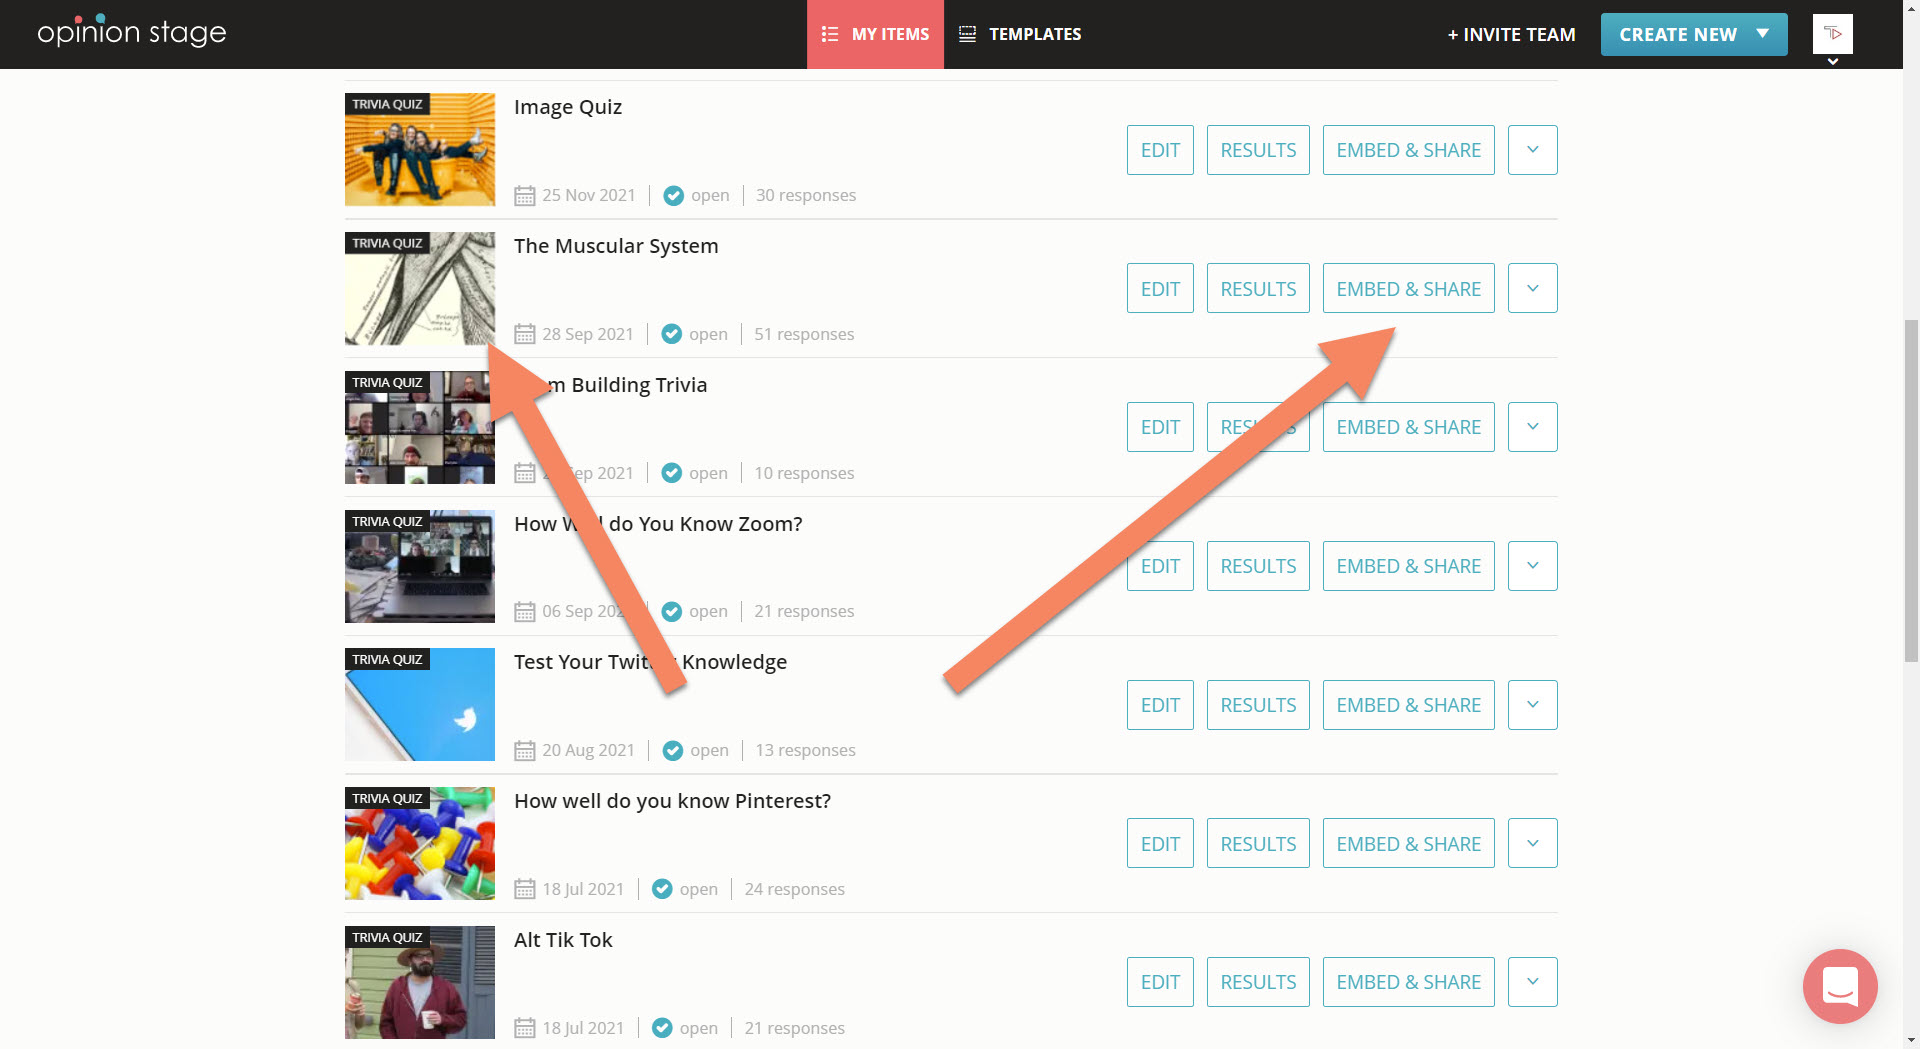
Task: Click the Invite Team link
Action: click(x=1511, y=35)
